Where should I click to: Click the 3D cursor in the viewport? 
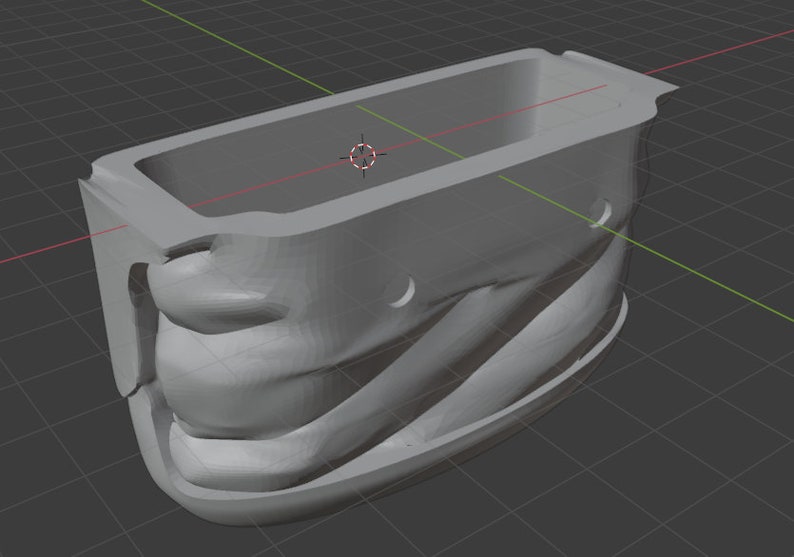click(x=363, y=155)
